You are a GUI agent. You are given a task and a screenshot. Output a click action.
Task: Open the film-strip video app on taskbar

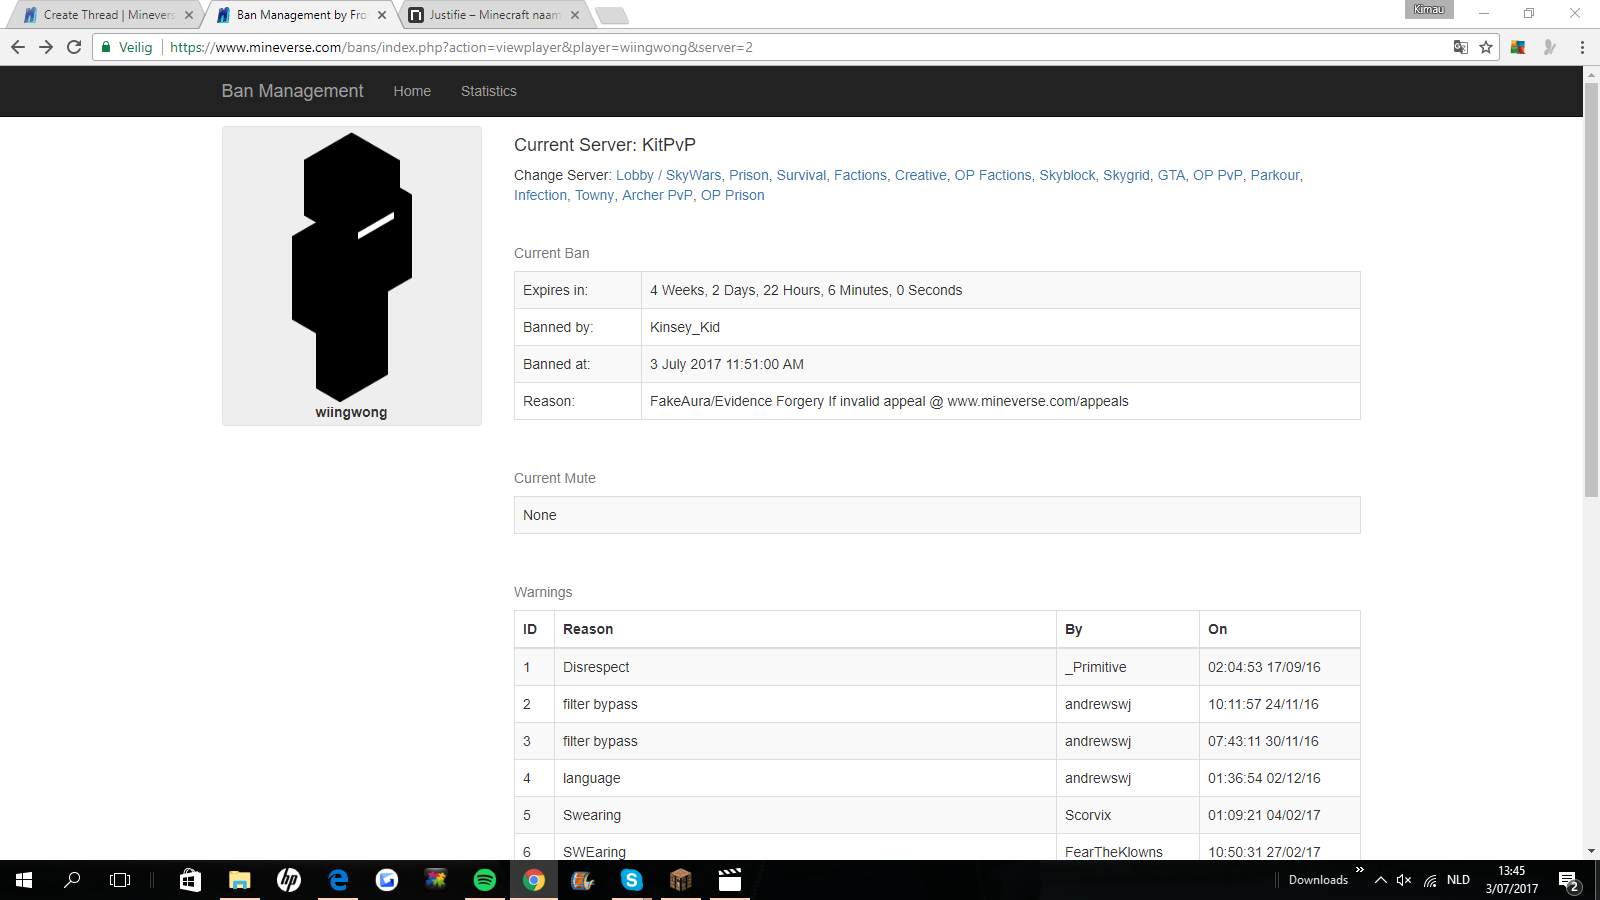[583, 880]
